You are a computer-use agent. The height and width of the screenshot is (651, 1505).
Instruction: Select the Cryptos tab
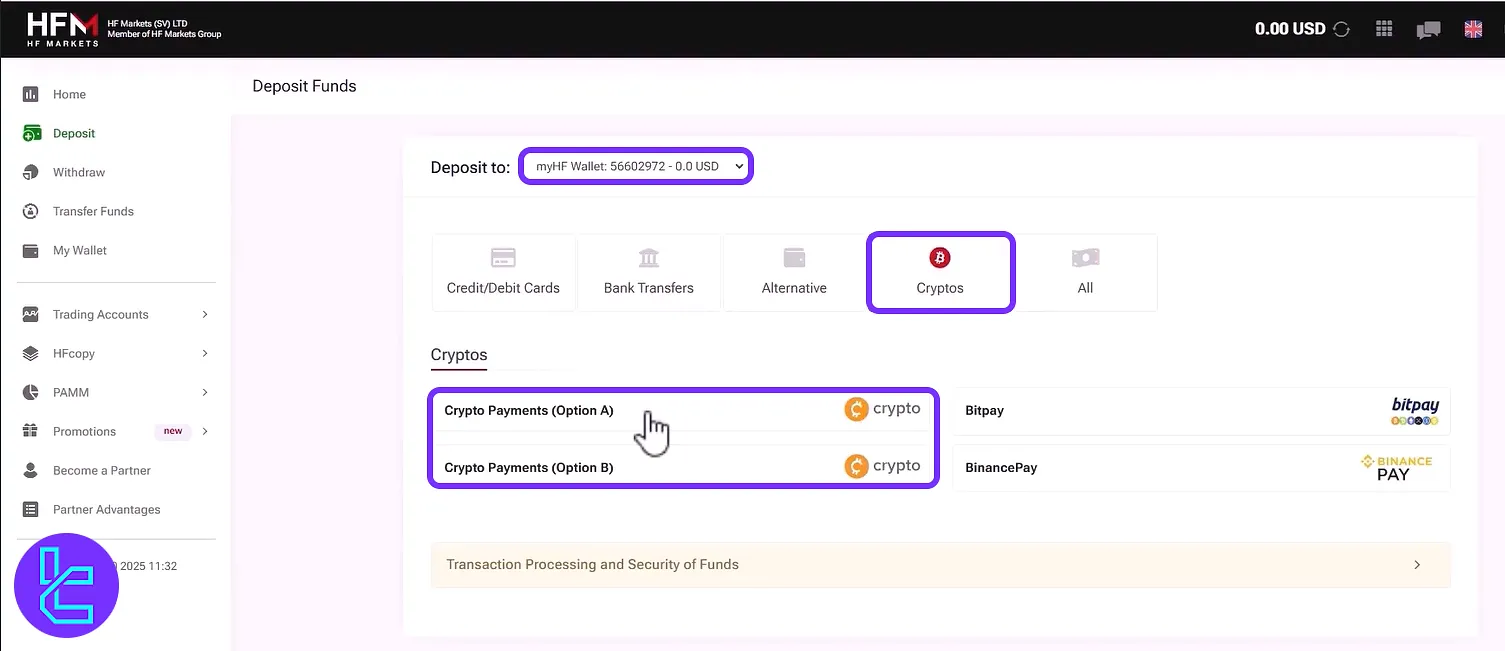[x=940, y=273]
